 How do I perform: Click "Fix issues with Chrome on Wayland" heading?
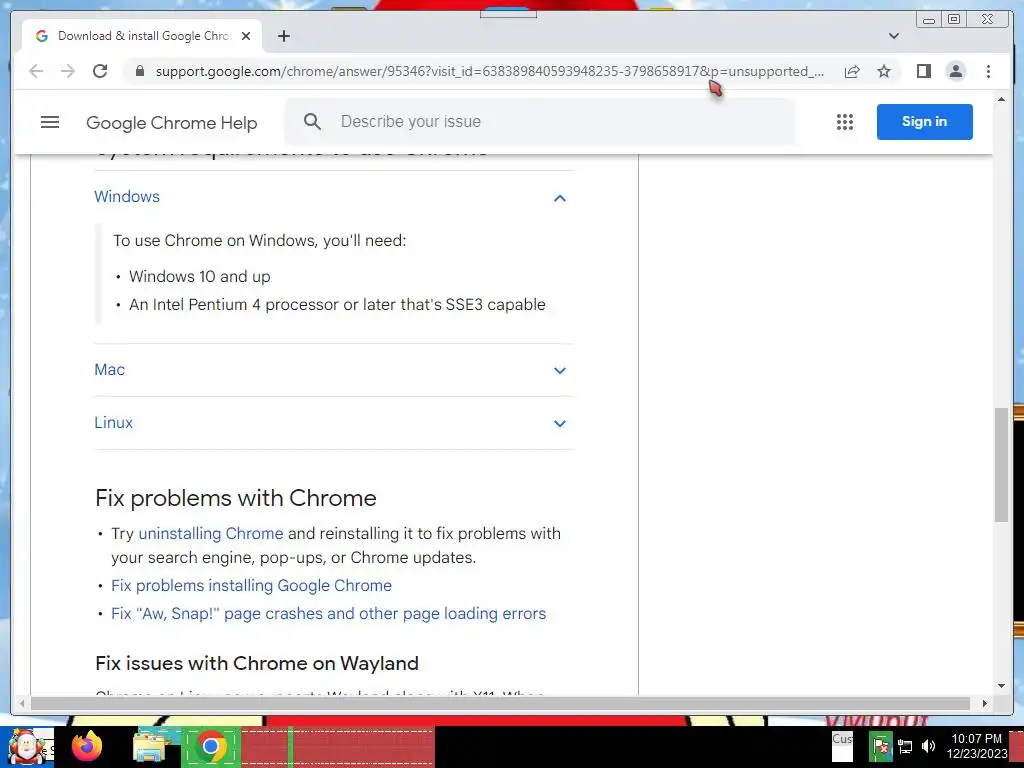coord(257,664)
